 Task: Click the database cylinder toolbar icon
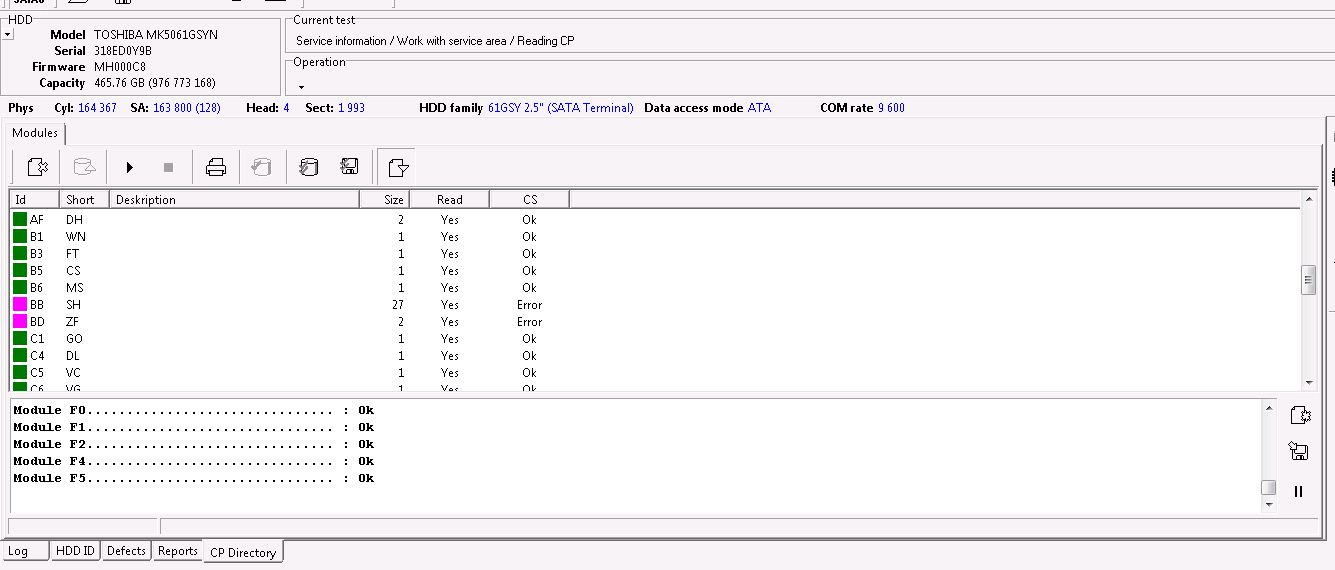coord(309,167)
